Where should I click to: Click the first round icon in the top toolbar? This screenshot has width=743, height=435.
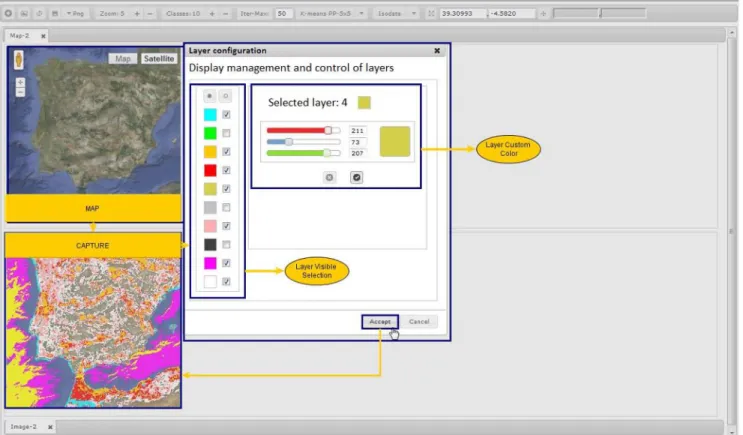pos(9,14)
